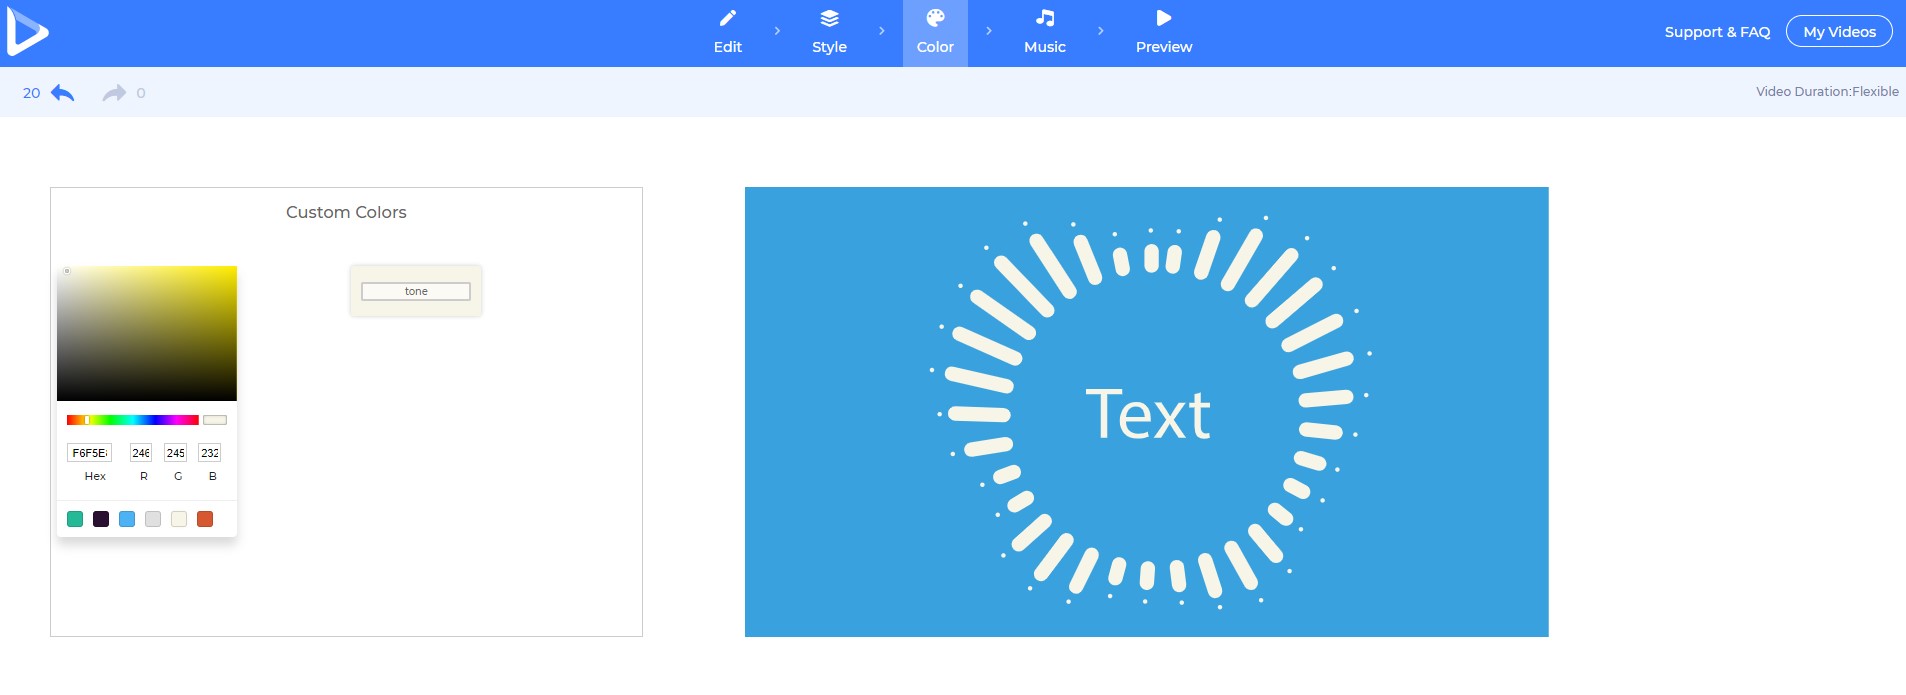Select the Color palette tab
1906x695 pixels.
(x=935, y=32)
